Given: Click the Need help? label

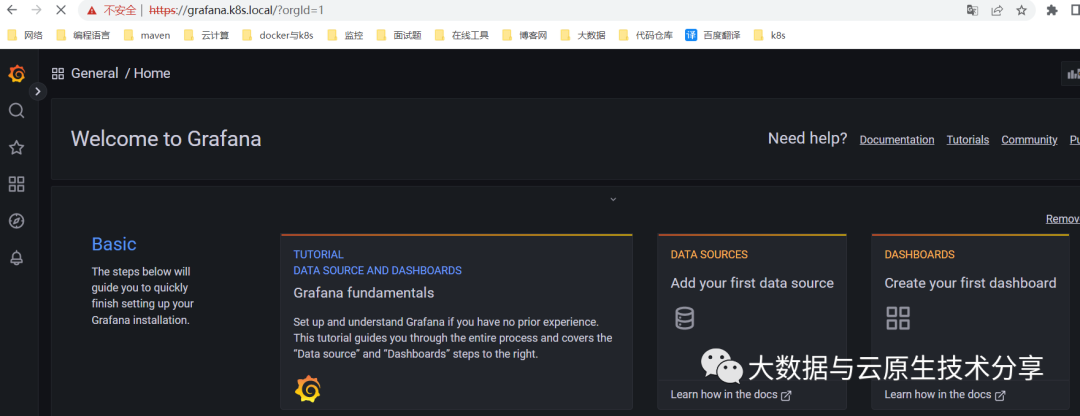Looking at the screenshot, I should pos(808,138).
